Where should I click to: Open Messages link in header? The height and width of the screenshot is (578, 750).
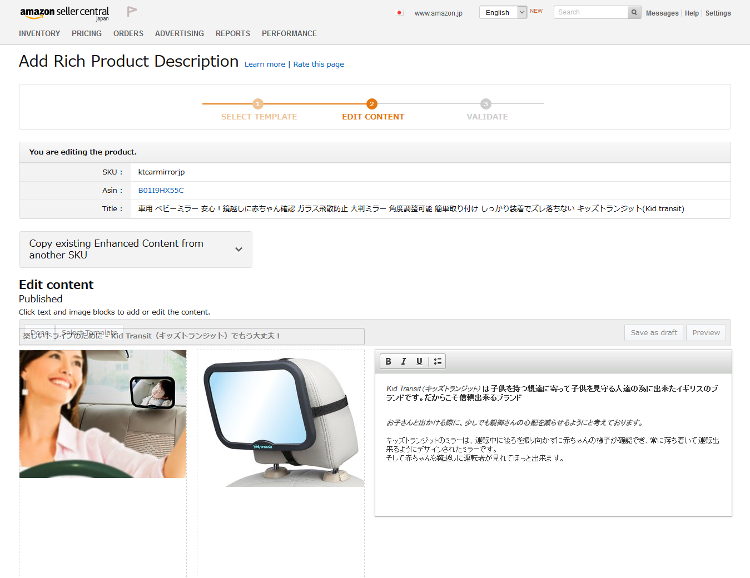point(662,13)
